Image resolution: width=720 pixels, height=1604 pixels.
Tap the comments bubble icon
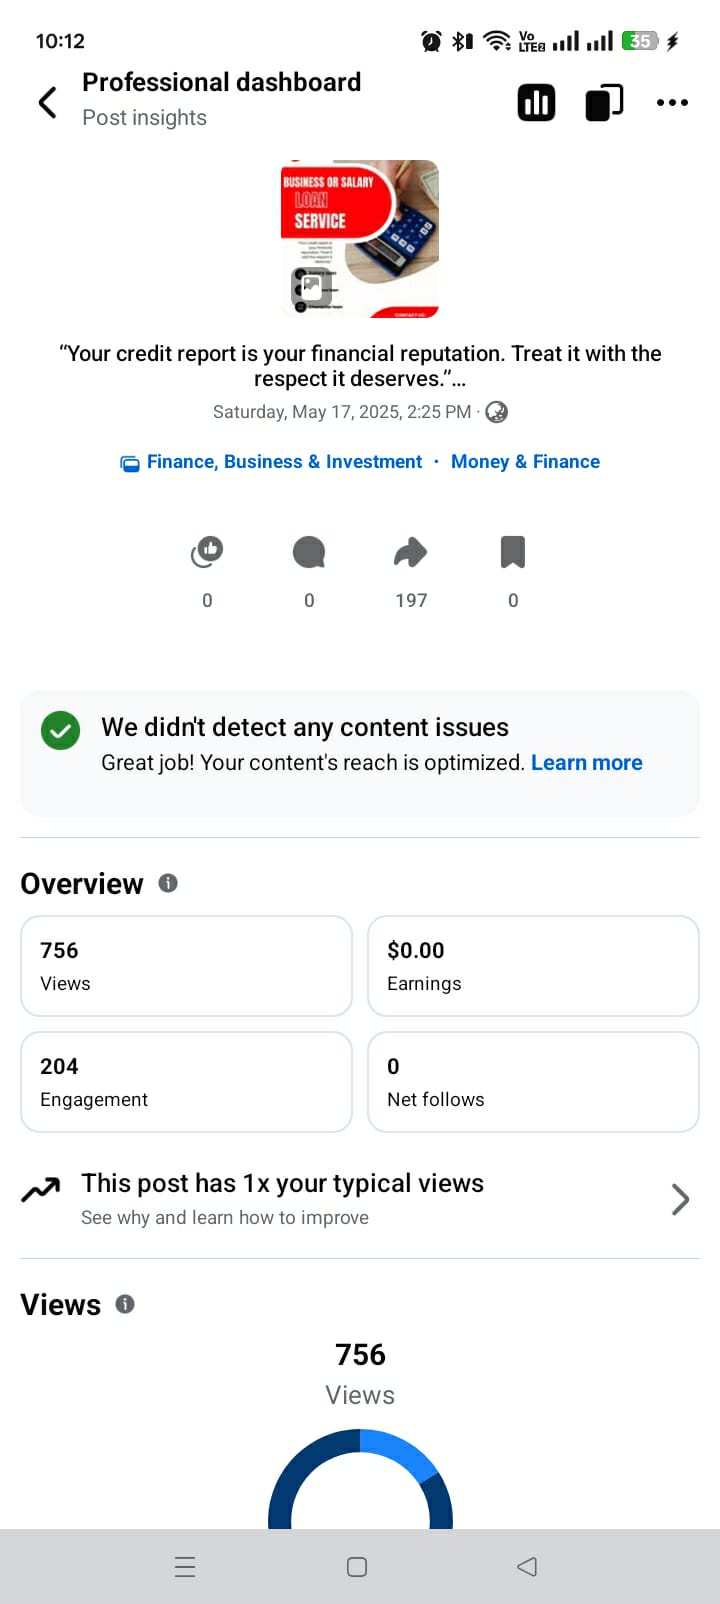pyautogui.click(x=309, y=552)
